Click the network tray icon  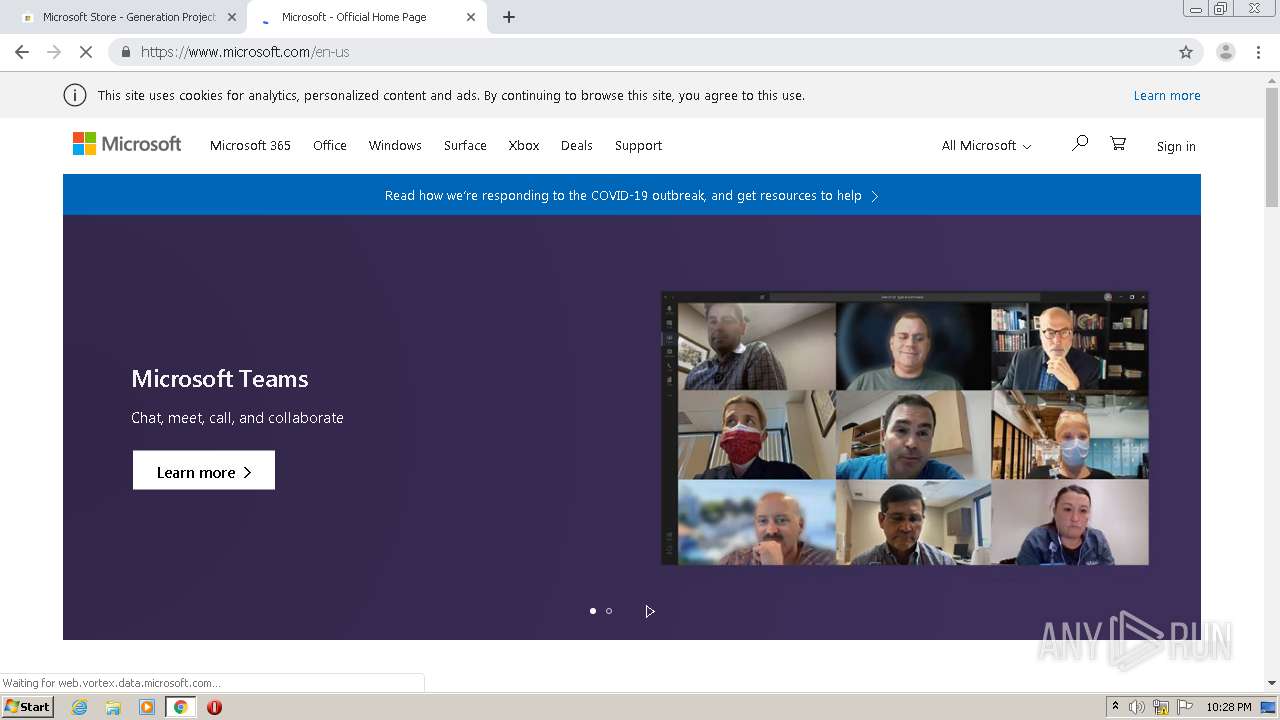pos(1161,707)
